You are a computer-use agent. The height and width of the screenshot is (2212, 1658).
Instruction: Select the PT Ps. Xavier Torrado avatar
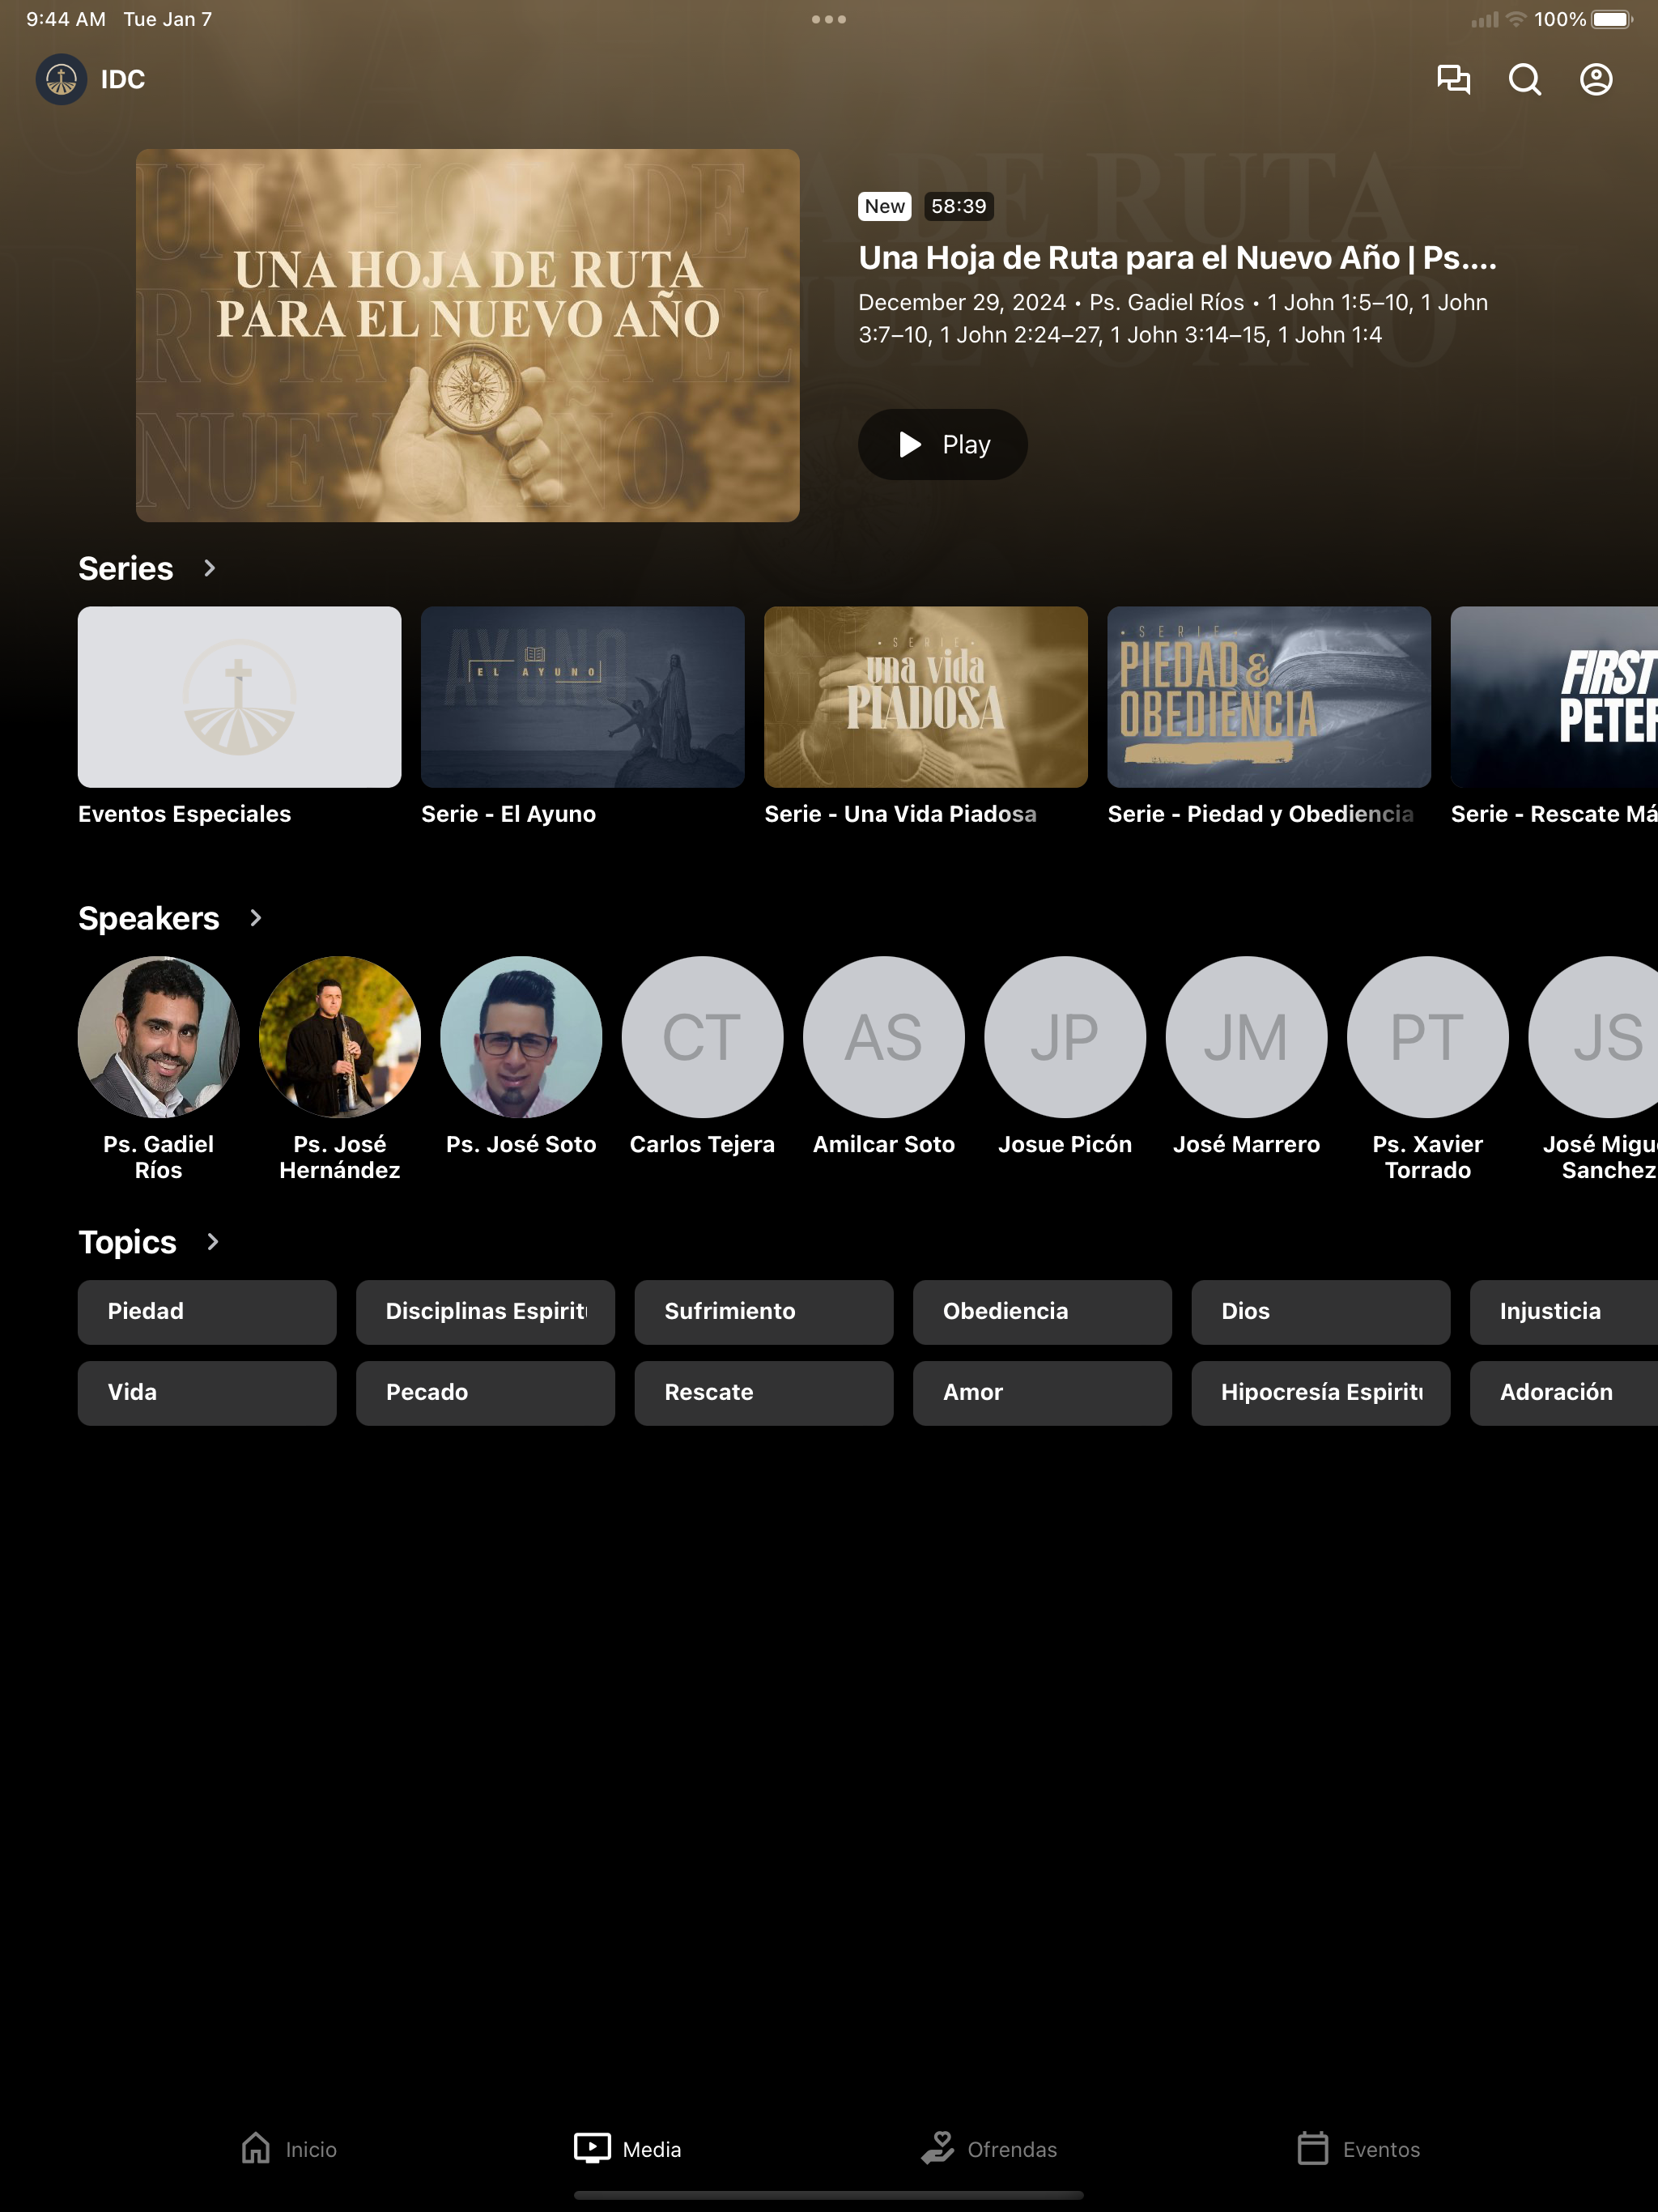click(1428, 1037)
